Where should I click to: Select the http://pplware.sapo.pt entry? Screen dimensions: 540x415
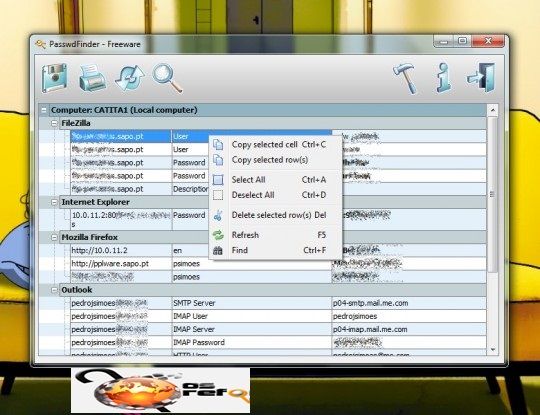coord(121,264)
